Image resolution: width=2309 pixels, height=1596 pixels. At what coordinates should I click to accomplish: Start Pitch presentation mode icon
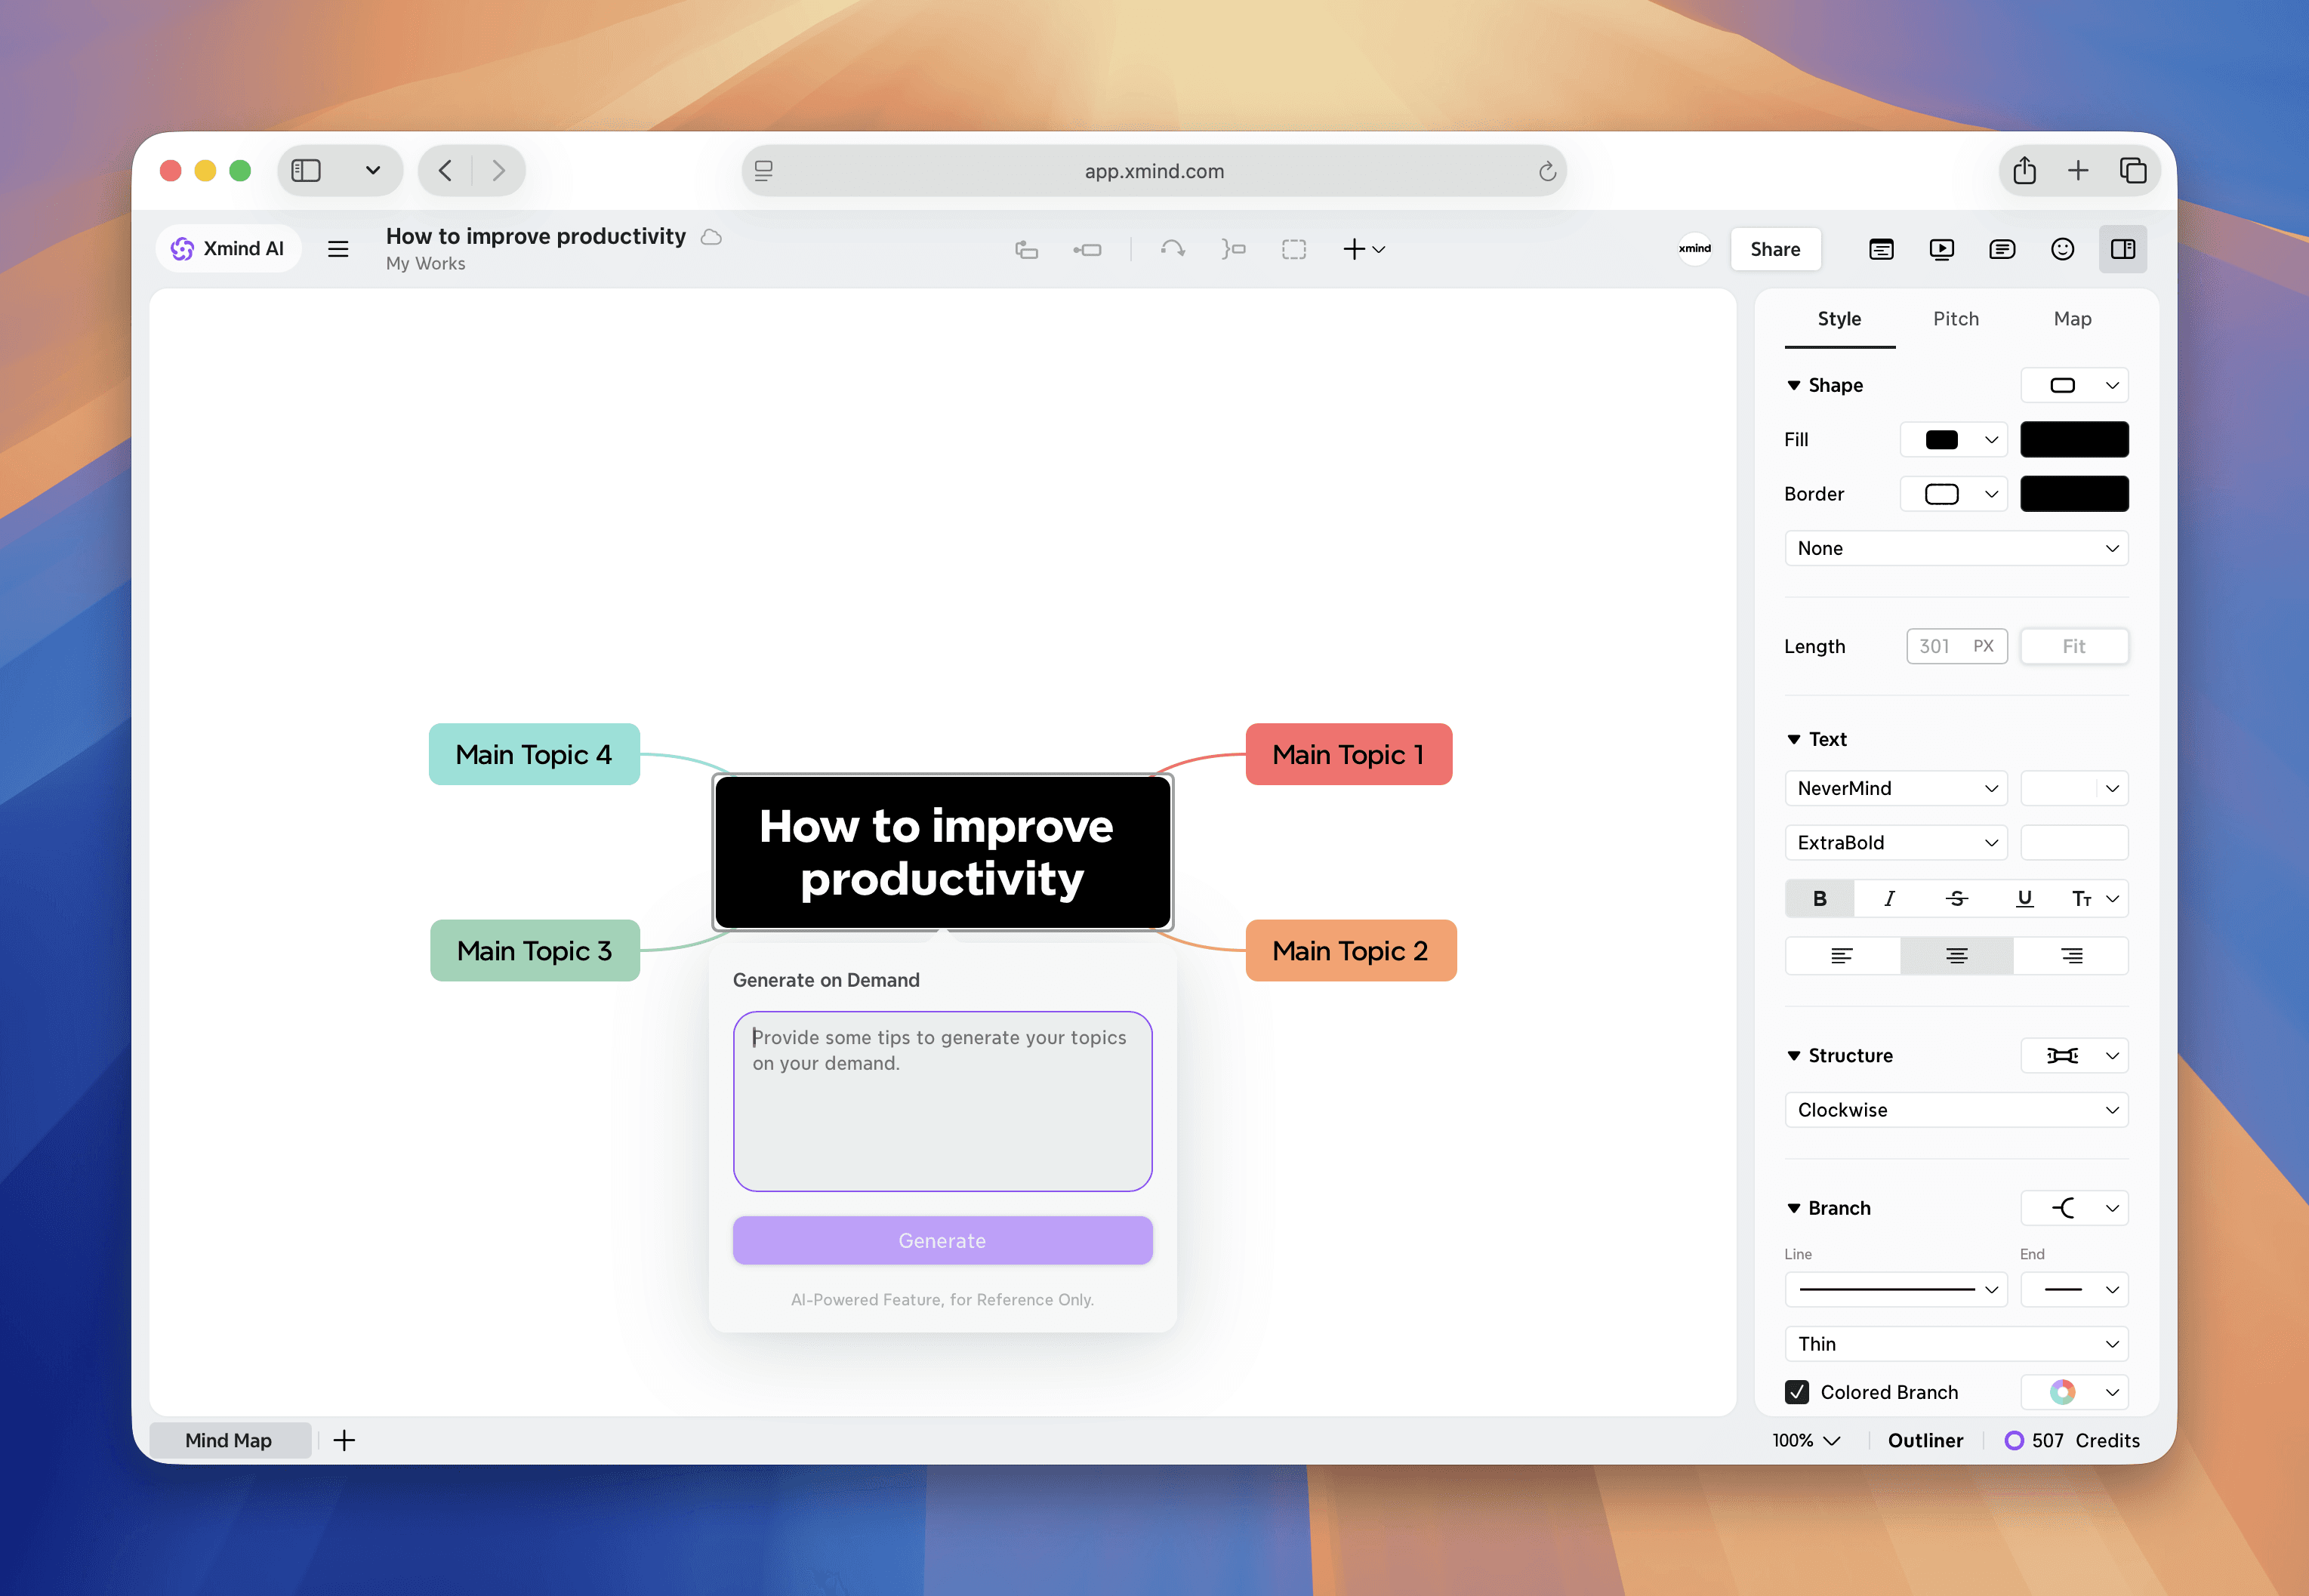1941,249
